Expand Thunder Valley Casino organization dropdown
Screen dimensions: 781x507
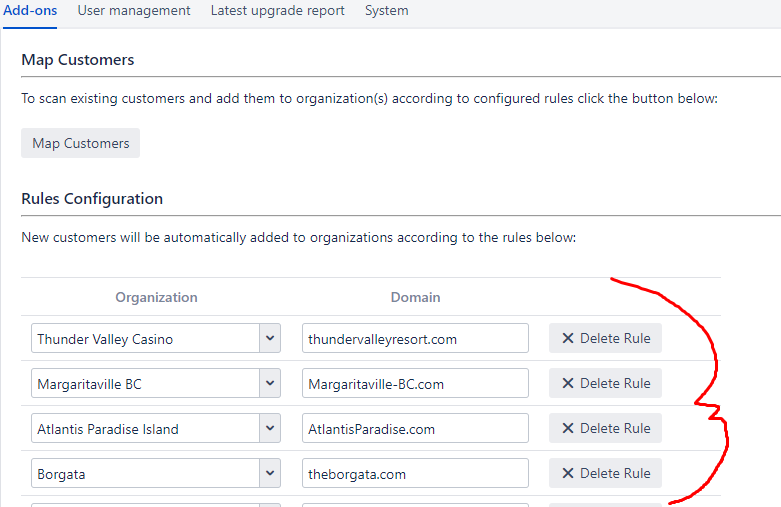coord(270,339)
